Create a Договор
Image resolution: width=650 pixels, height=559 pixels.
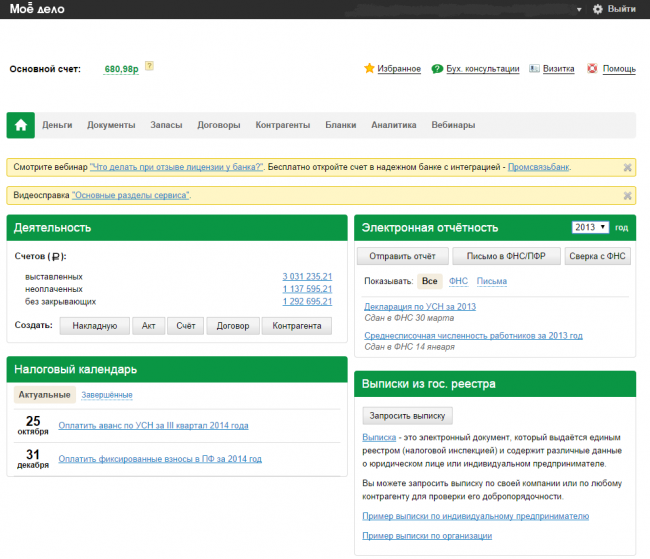pyautogui.click(x=233, y=326)
